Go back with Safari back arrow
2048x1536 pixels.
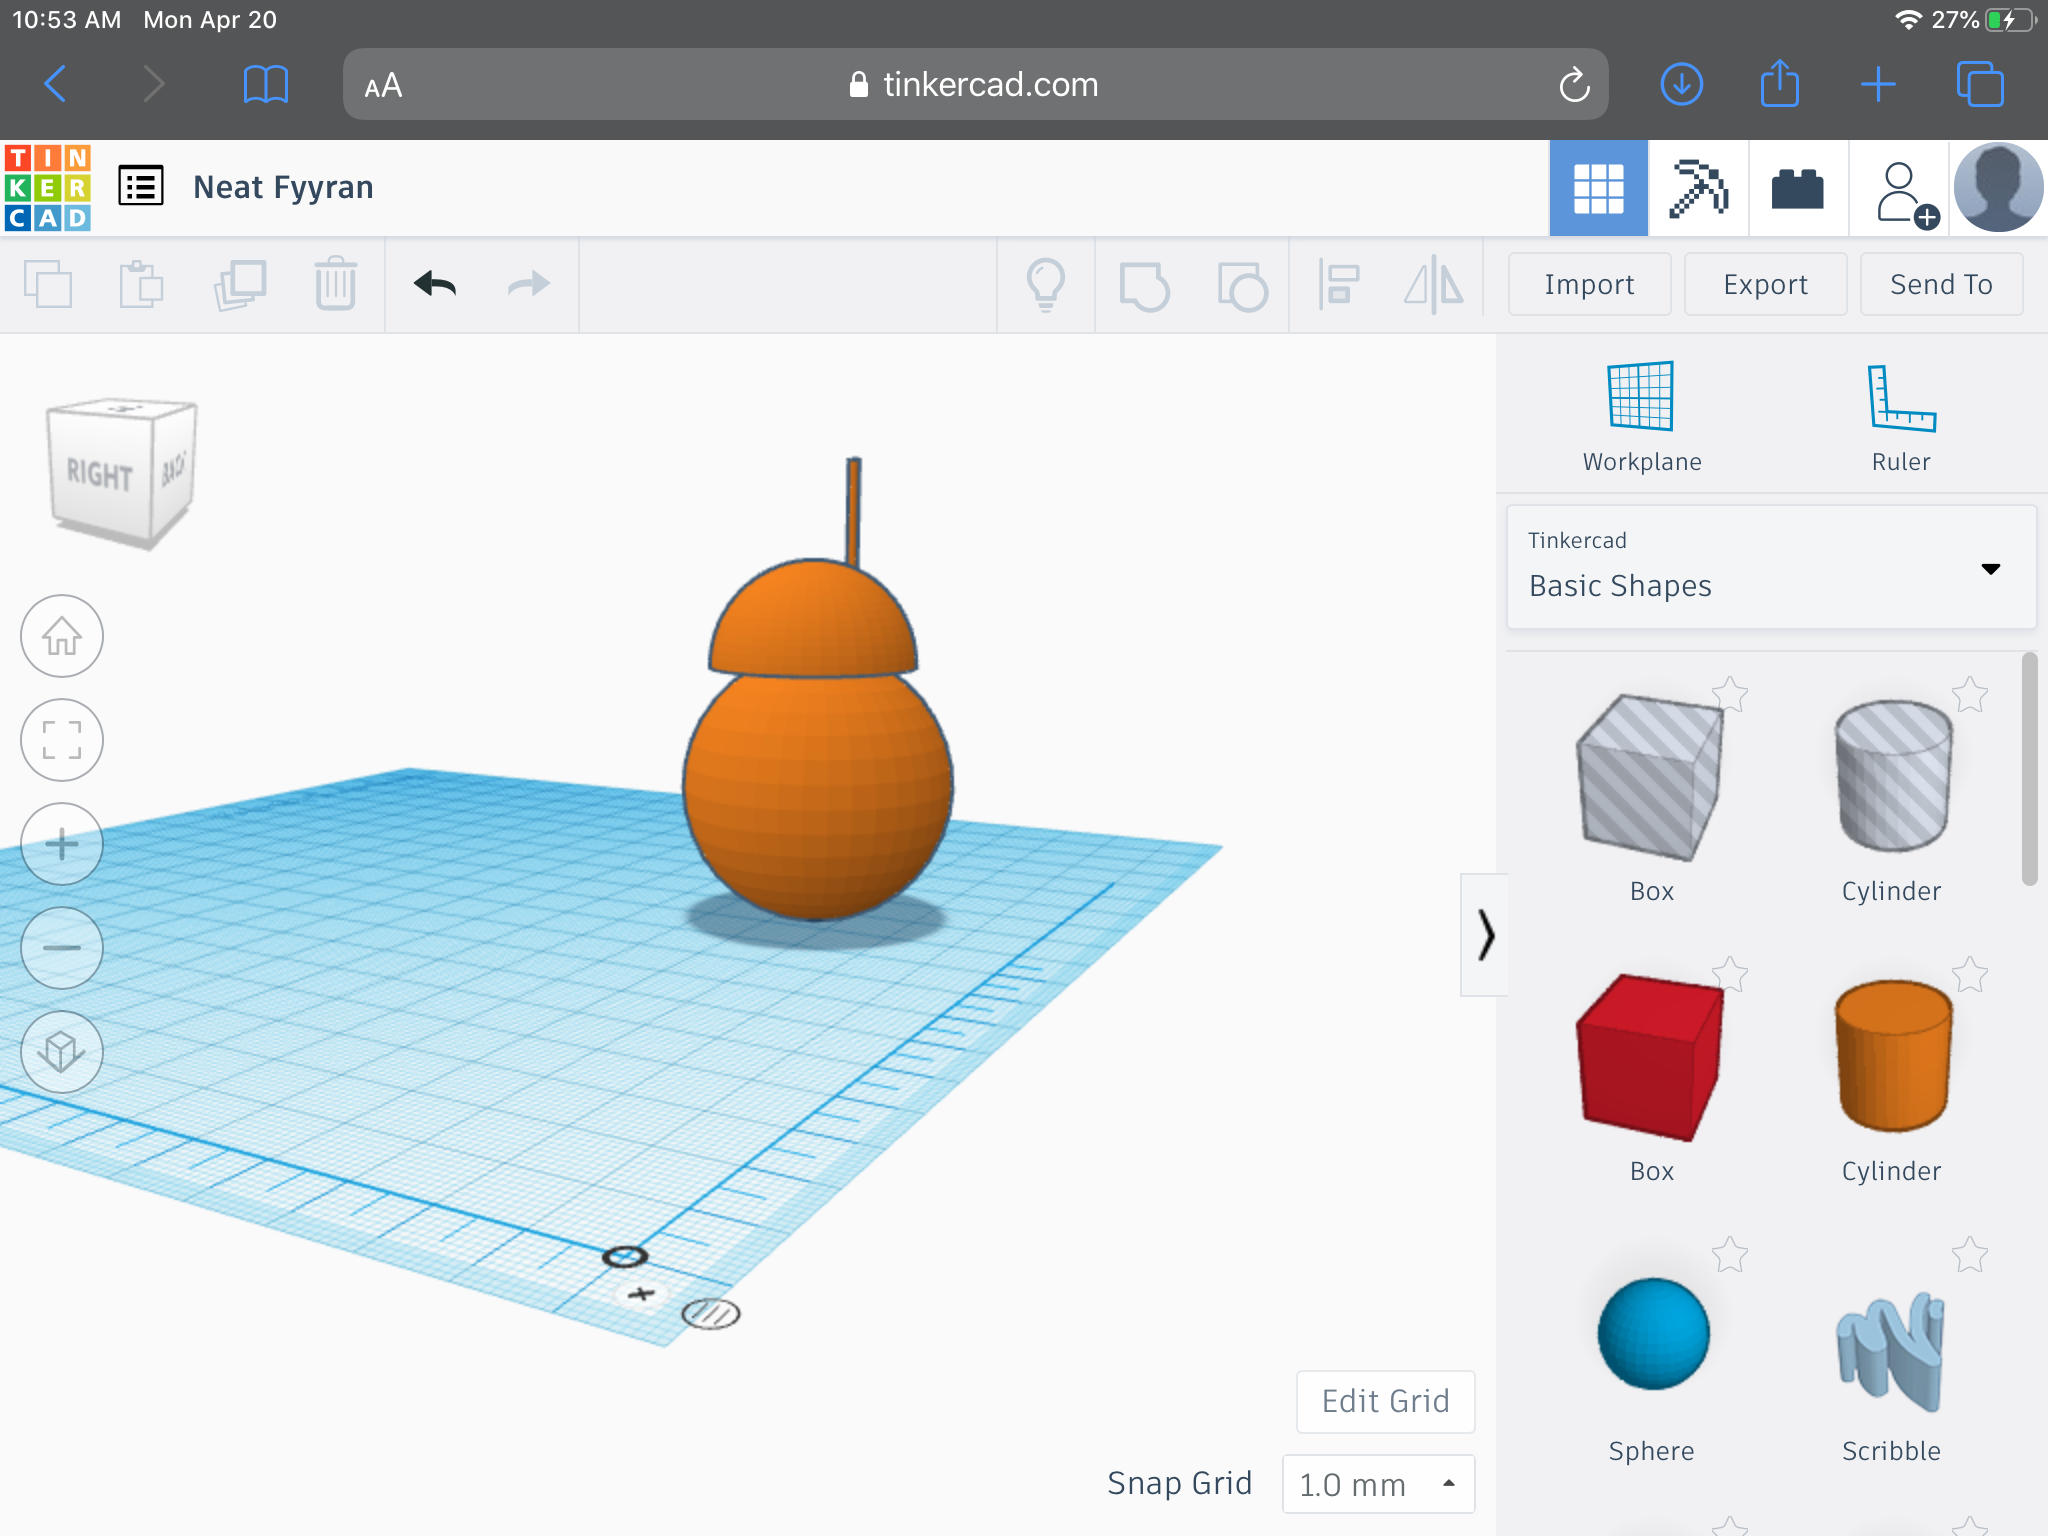pos(56,84)
